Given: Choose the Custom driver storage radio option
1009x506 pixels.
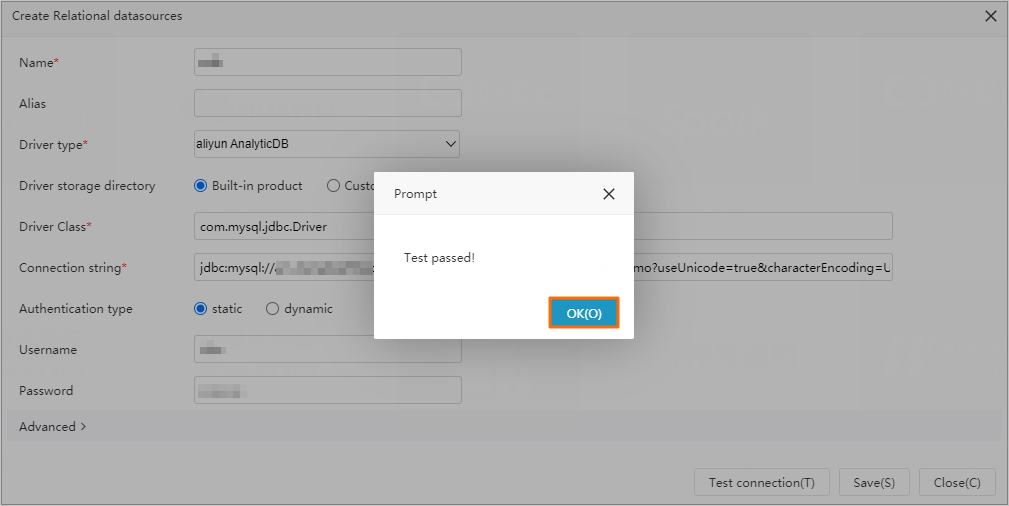Looking at the screenshot, I should click(334, 186).
